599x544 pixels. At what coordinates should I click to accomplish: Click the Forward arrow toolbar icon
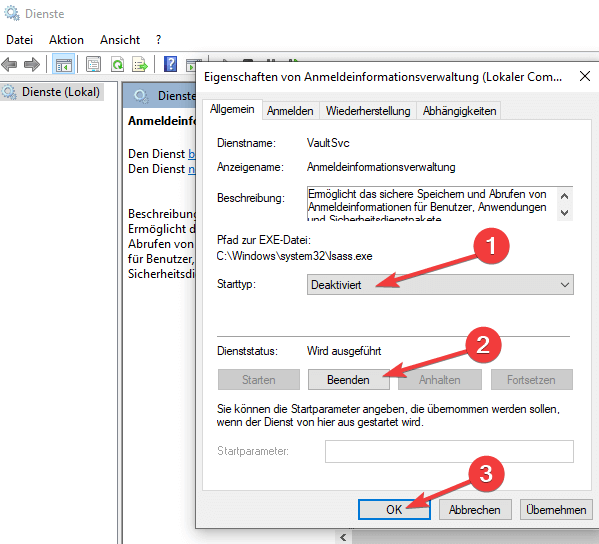(31, 64)
